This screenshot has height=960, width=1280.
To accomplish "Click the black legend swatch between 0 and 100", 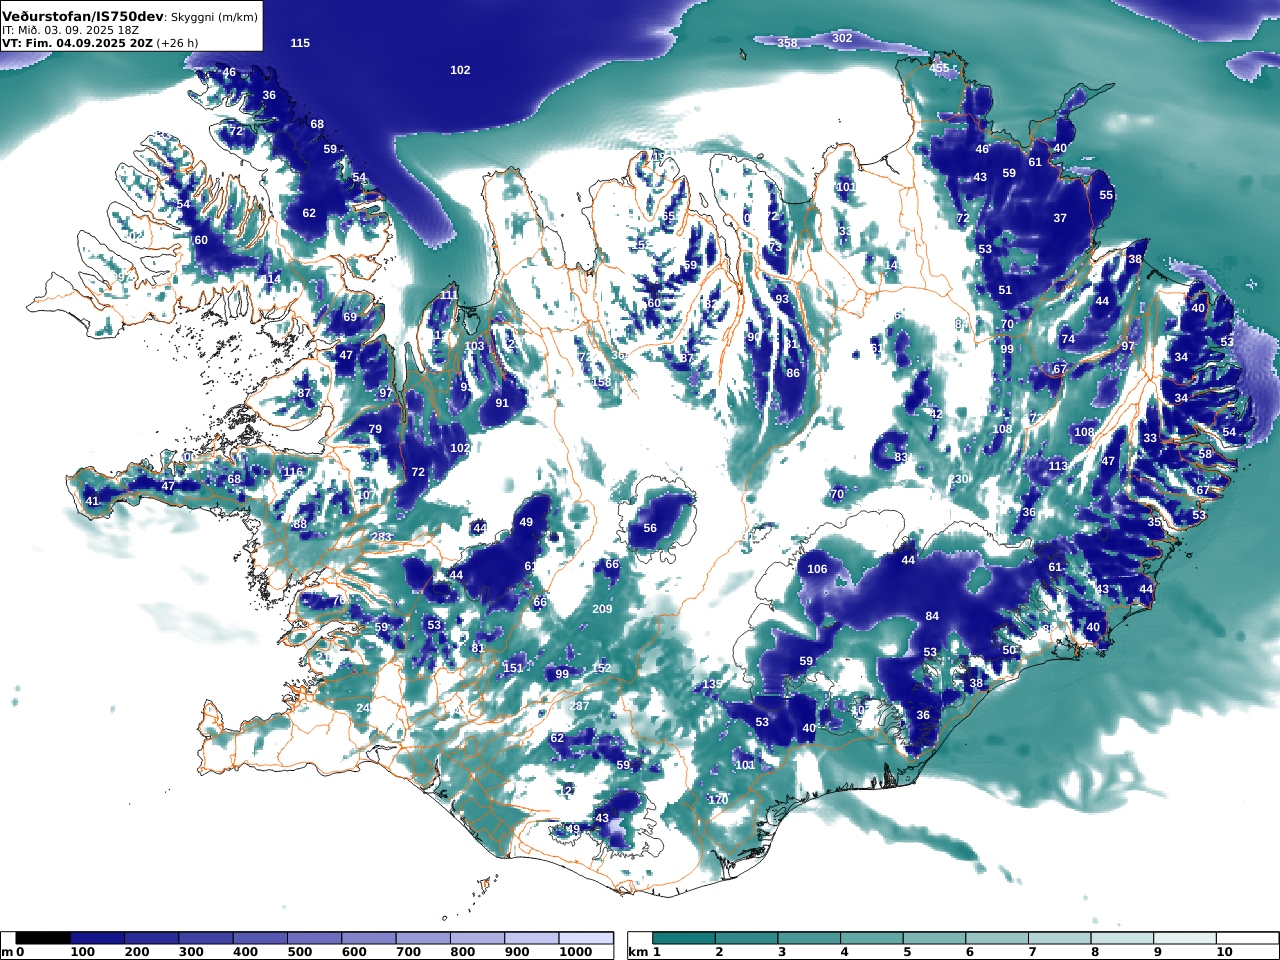I will tap(43, 938).
